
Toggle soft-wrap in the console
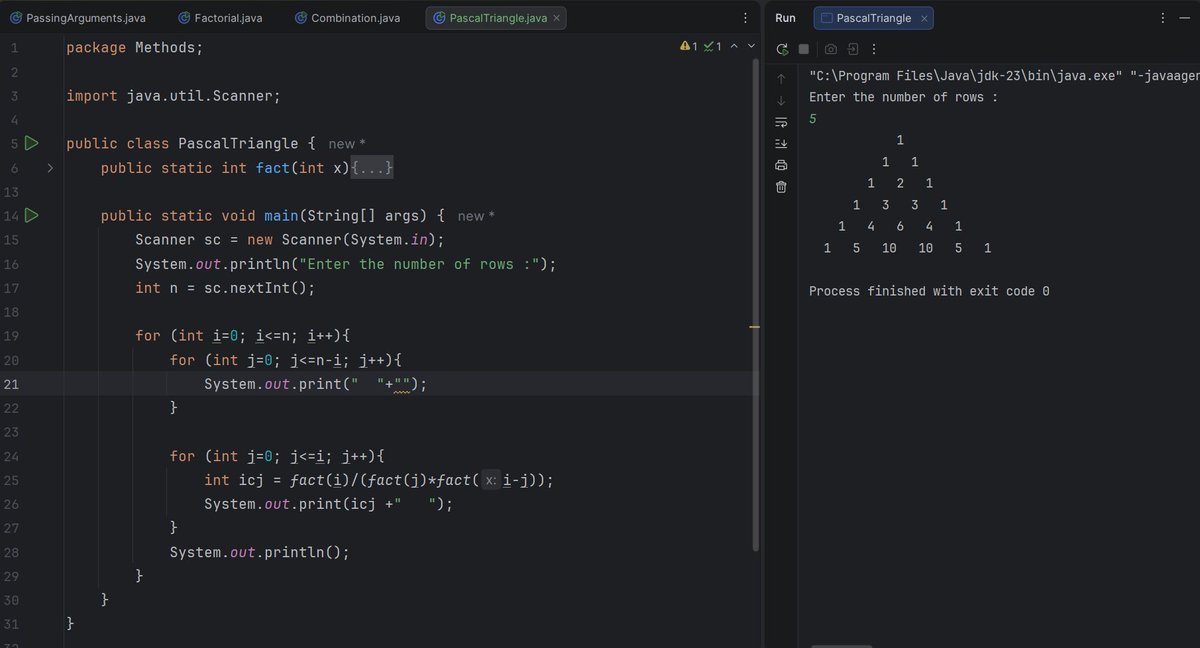click(x=782, y=122)
